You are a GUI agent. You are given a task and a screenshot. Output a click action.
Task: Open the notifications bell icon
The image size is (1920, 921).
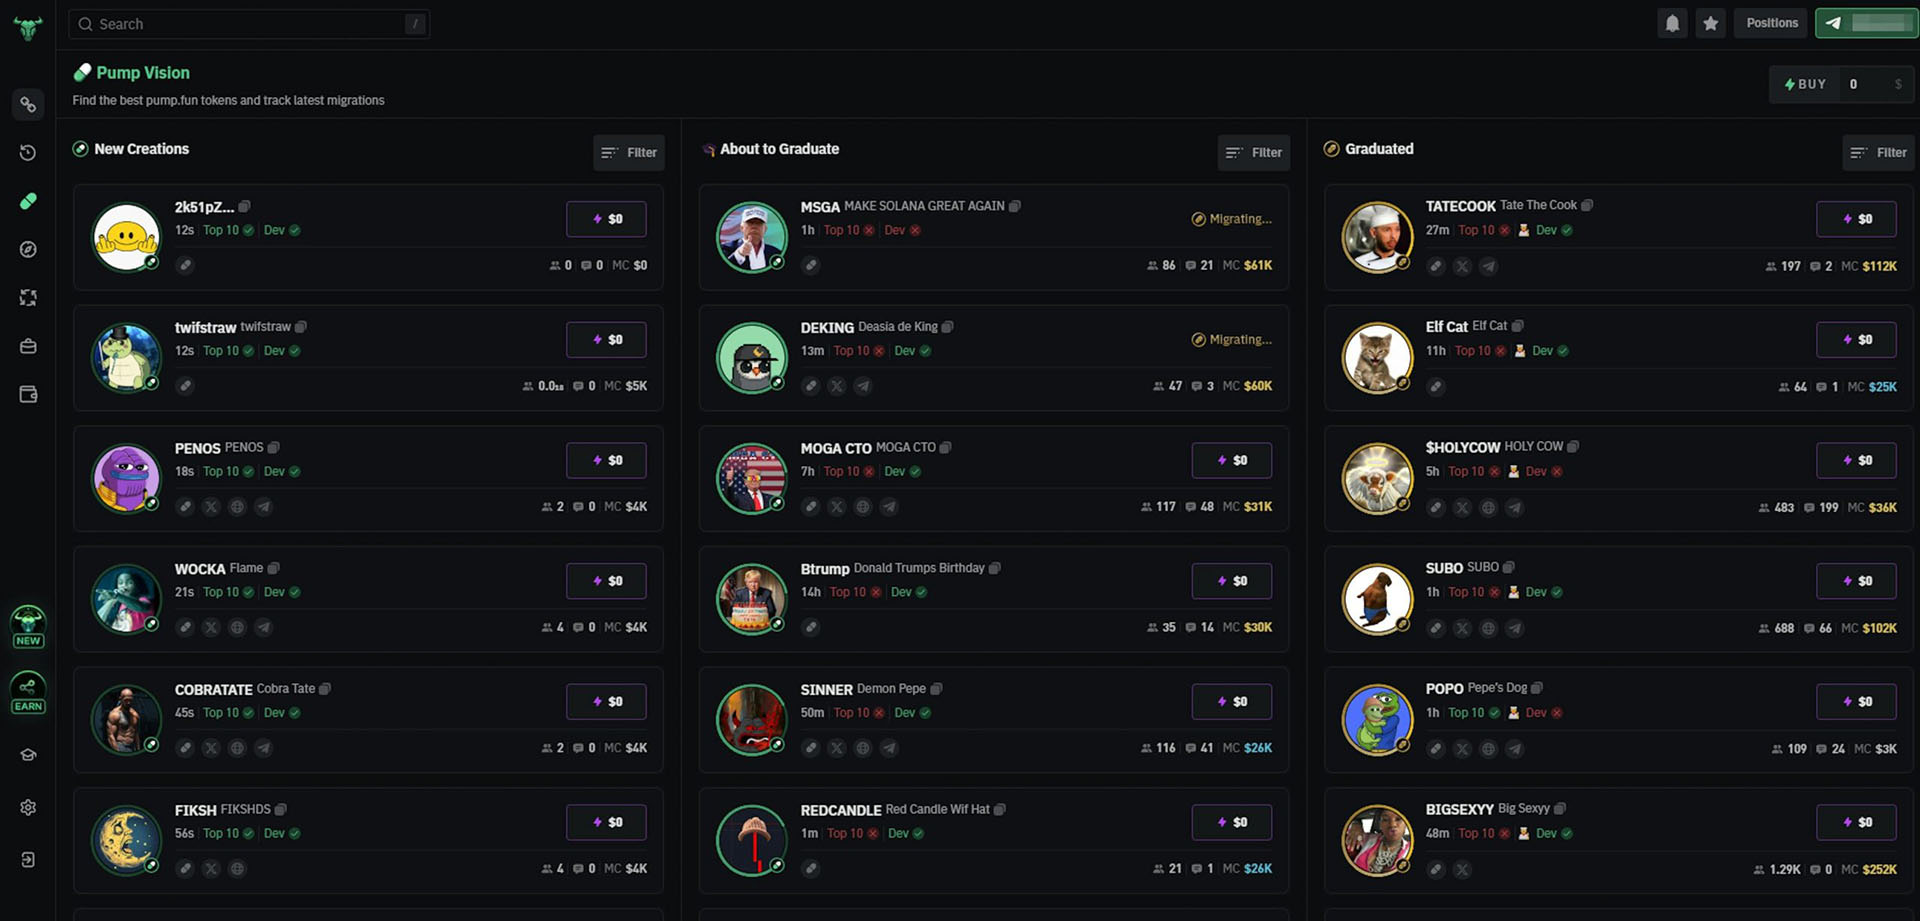click(x=1672, y=23)
